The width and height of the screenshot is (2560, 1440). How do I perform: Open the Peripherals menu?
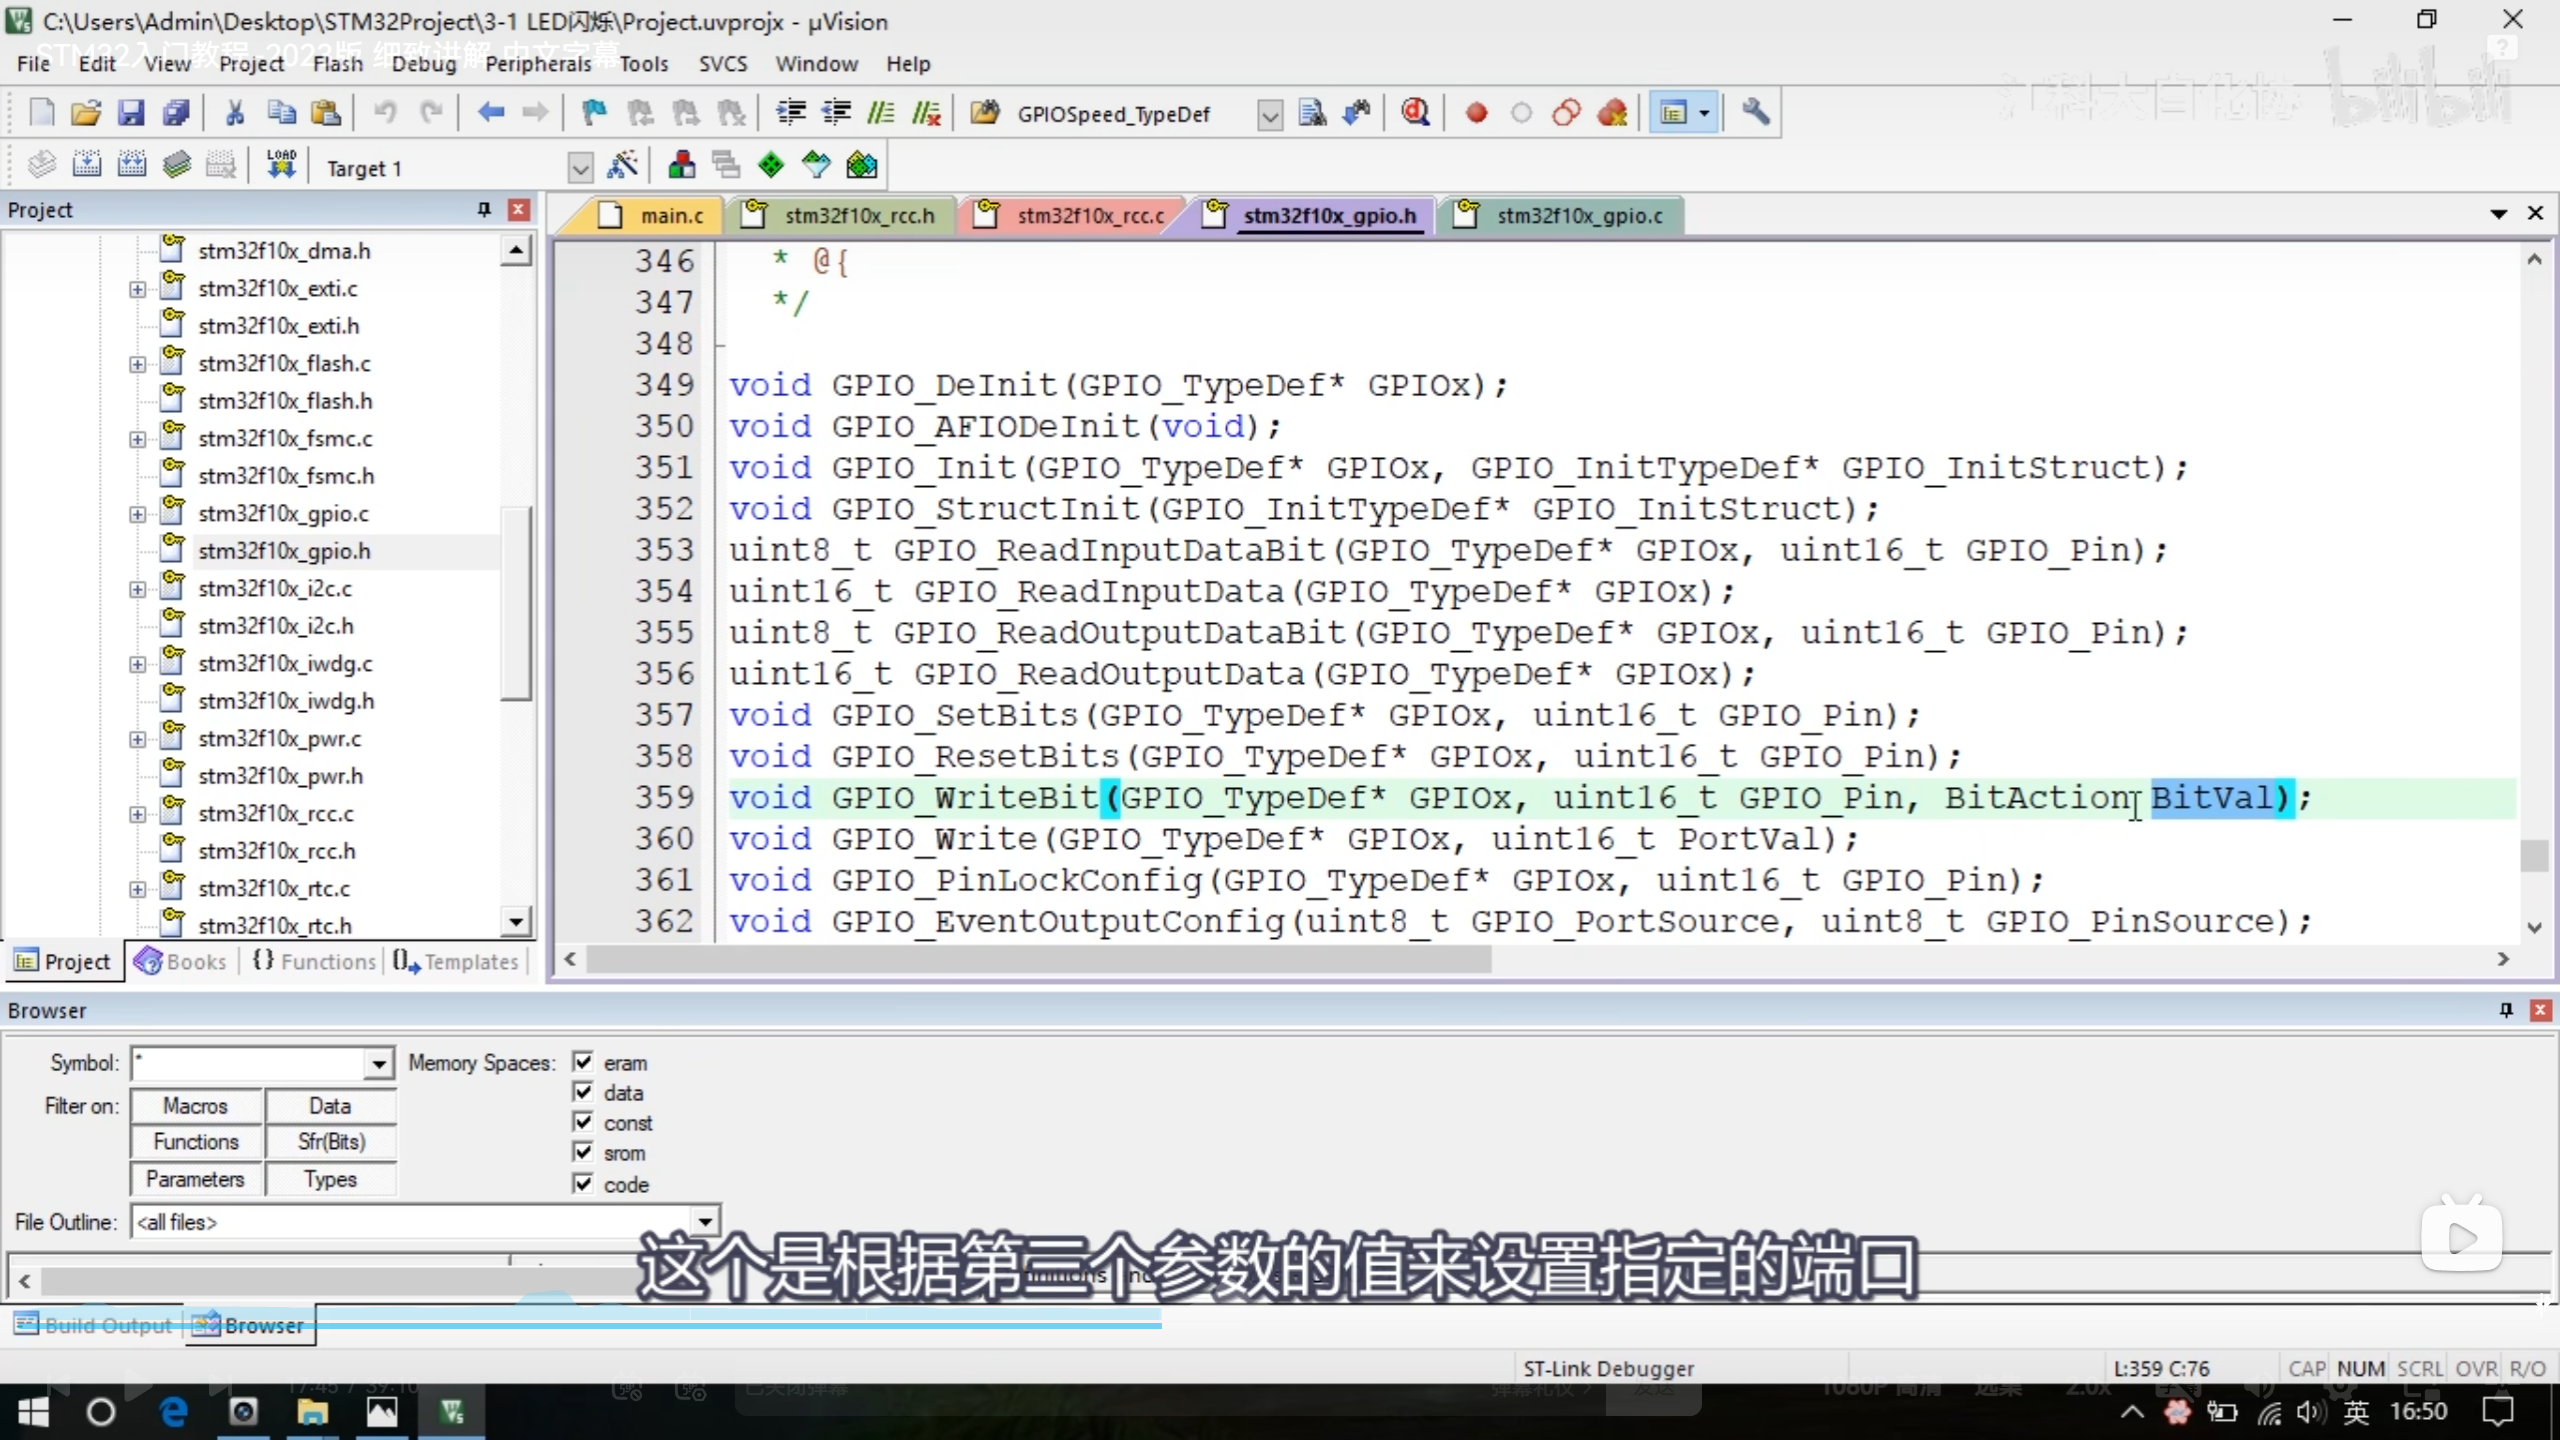point(538,64)
